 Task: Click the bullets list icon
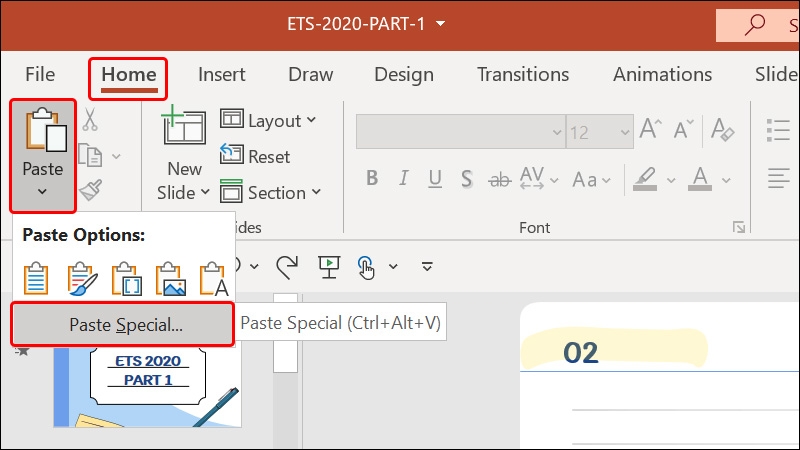778,130
